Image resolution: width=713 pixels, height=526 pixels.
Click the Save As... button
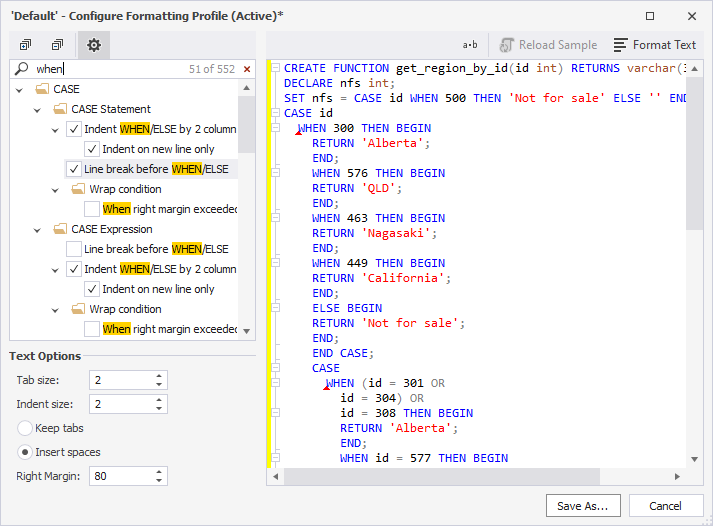click(x=583, y=506)
